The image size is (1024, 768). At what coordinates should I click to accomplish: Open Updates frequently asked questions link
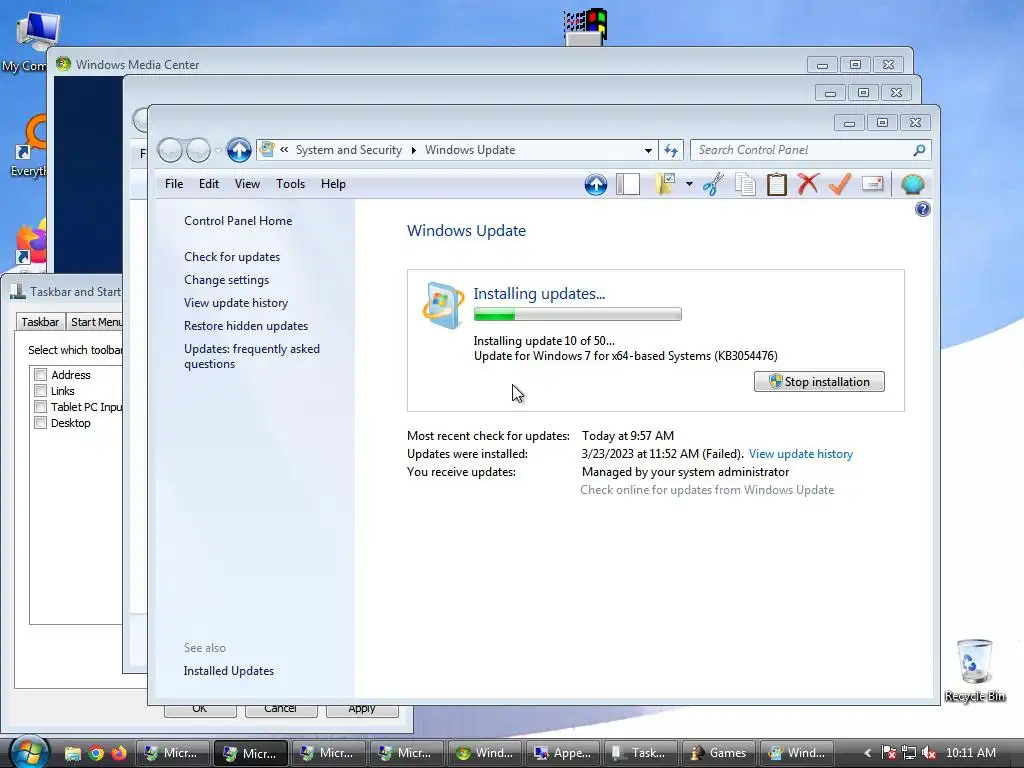251,357
